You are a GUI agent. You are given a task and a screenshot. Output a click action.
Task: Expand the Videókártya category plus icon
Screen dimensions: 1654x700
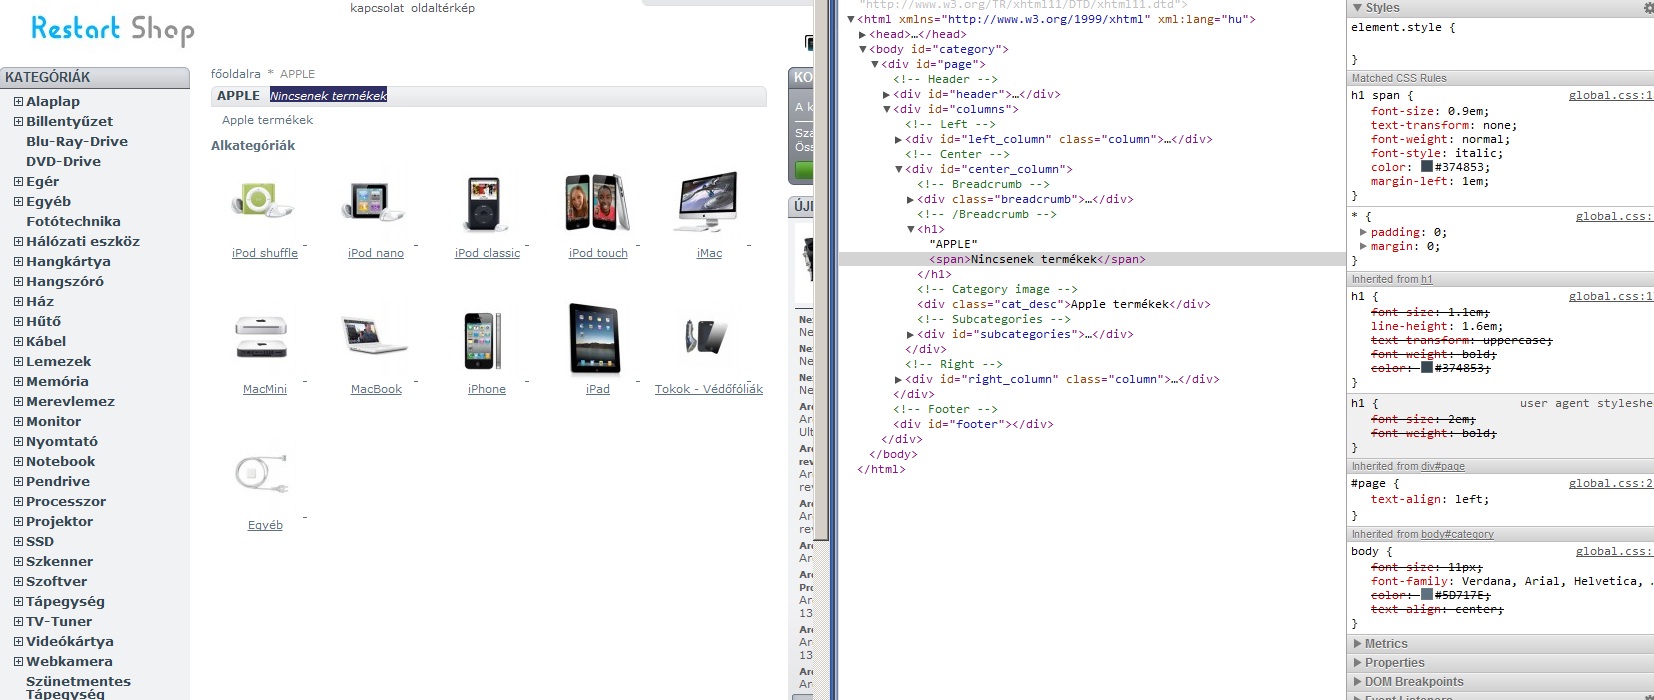pyautogui.click(x=18, y=641)
